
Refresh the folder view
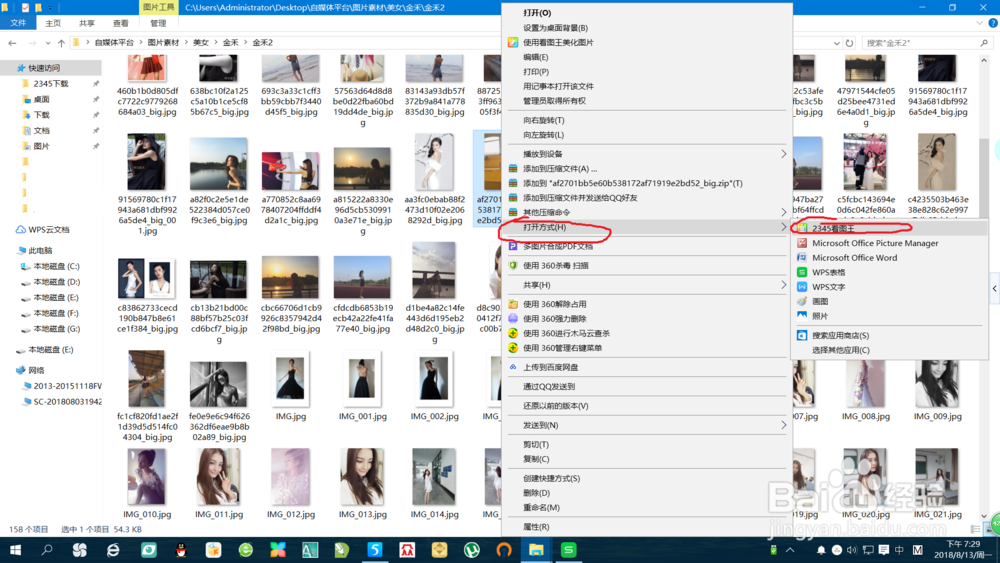point(849,43)
